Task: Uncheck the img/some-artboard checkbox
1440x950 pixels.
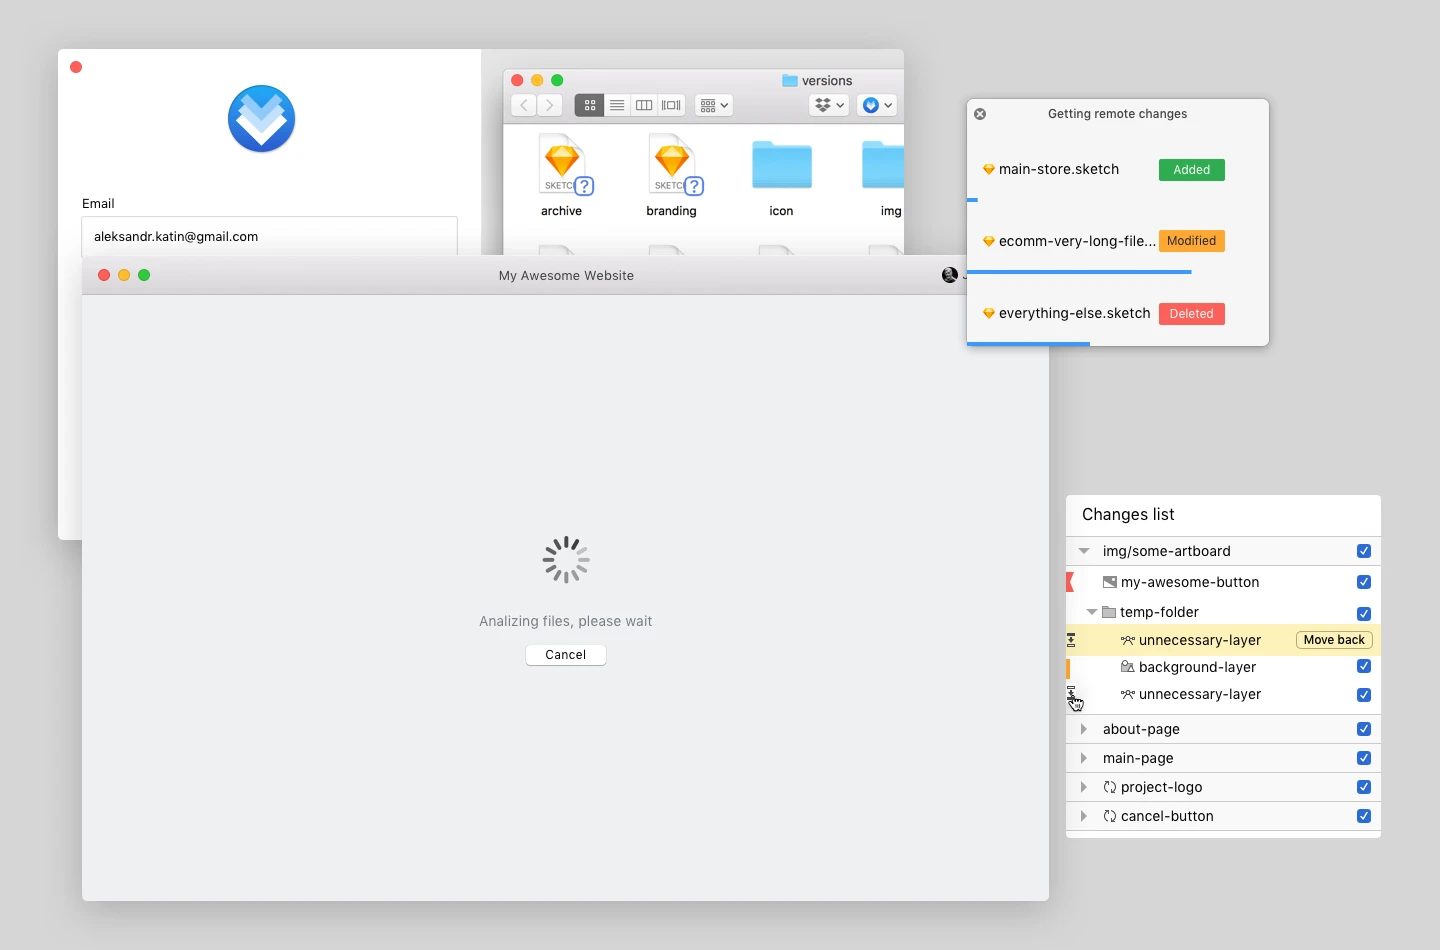Action: point(1364,551)
